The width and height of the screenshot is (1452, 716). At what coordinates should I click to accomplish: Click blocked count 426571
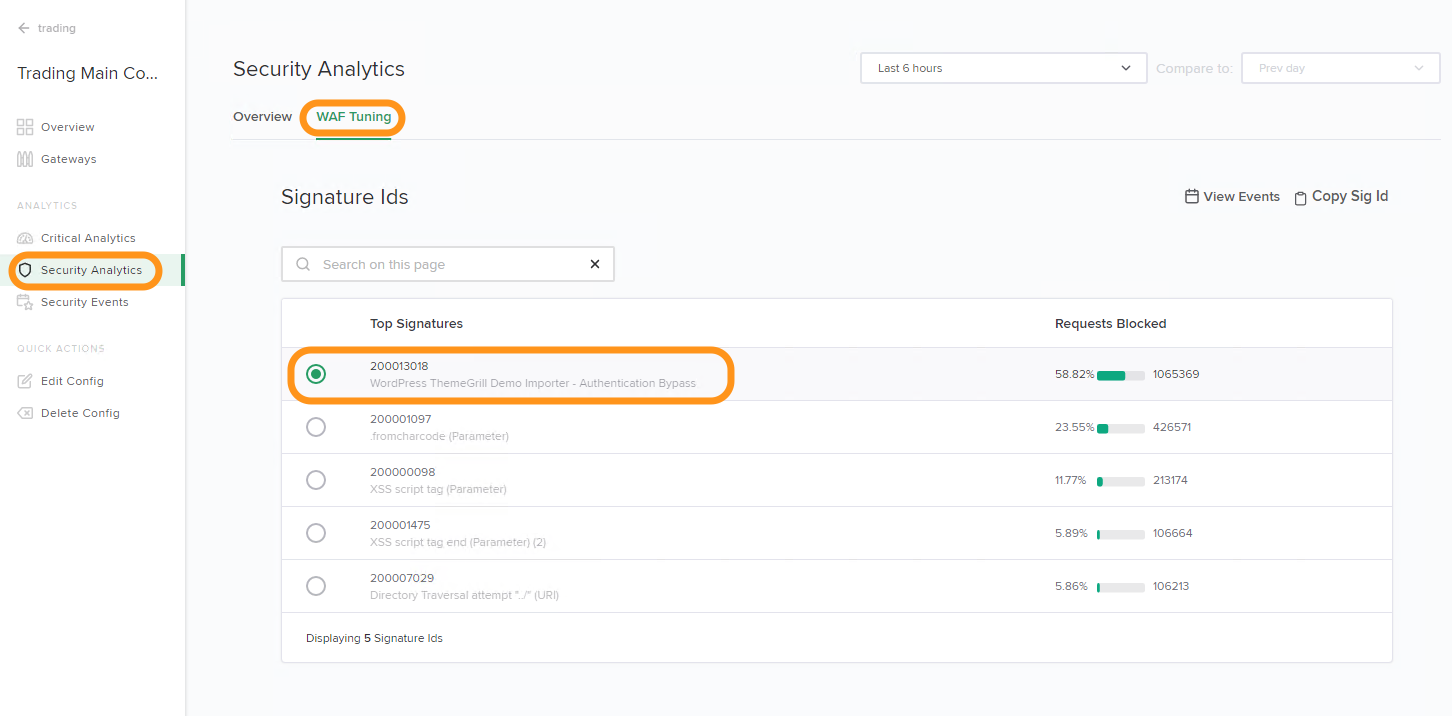point(1172,427)
